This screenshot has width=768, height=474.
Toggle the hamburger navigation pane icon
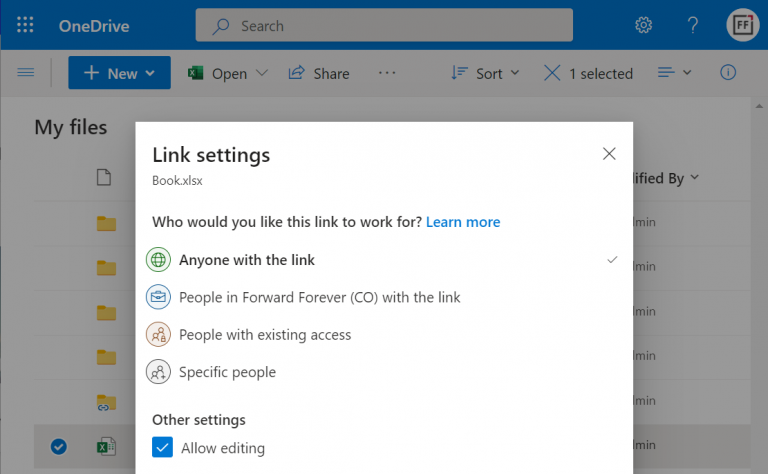coord(26,73)
